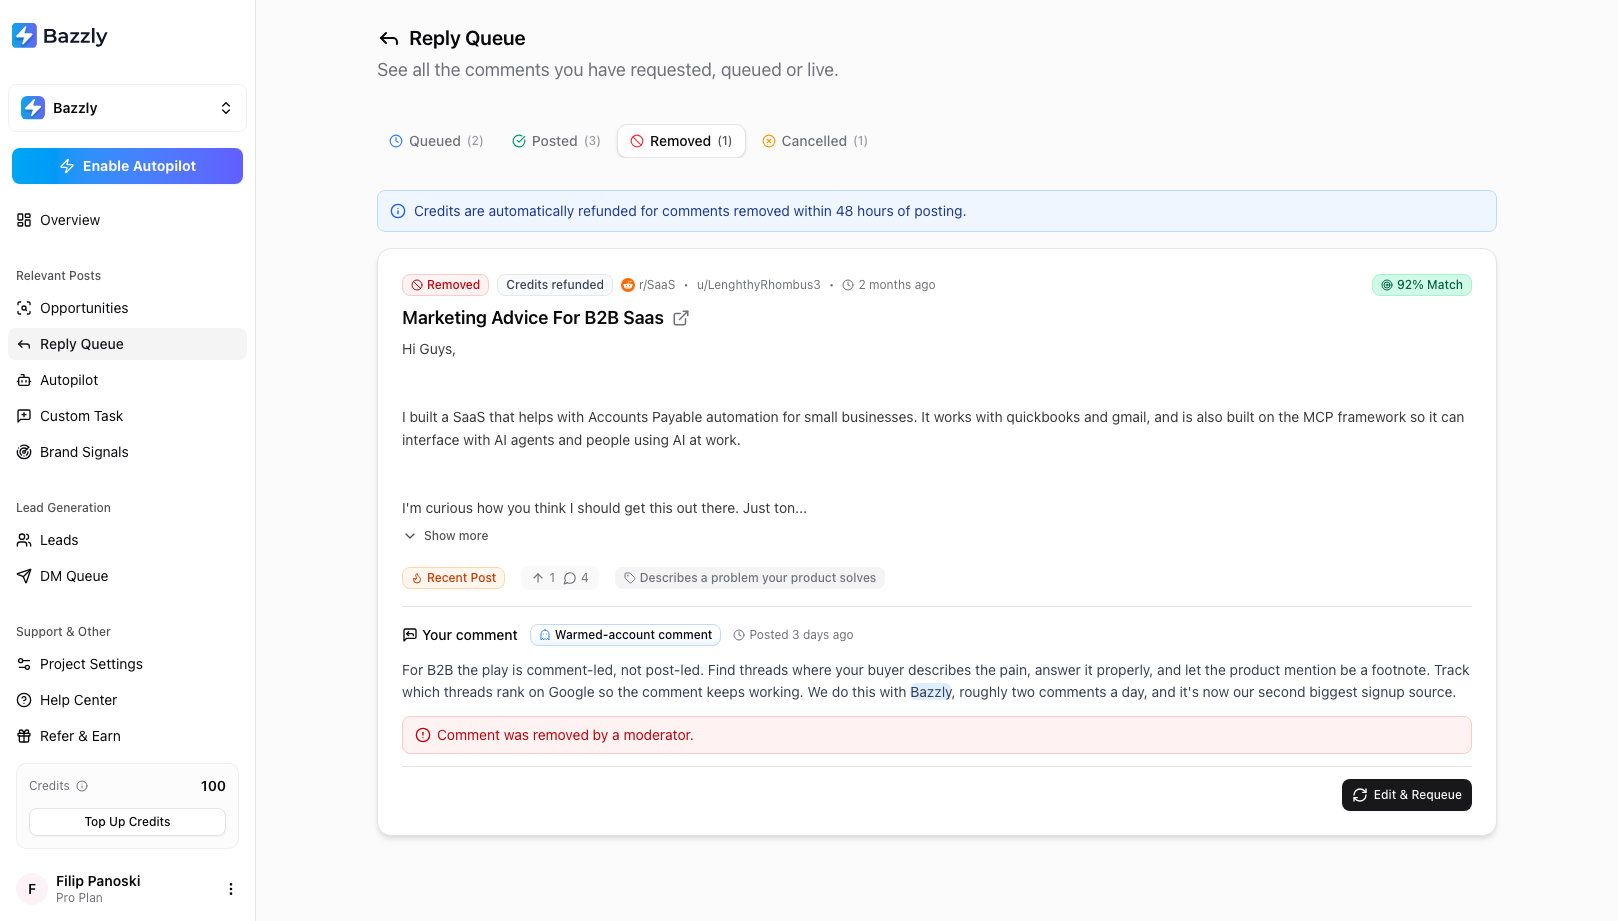Switch to the Queued tab

436,141
